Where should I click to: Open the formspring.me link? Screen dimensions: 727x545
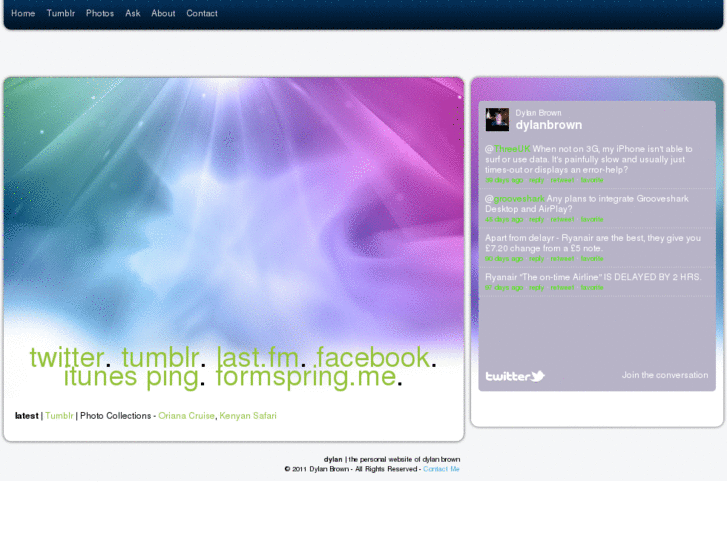pyautogui.click(x=306, y=377)
